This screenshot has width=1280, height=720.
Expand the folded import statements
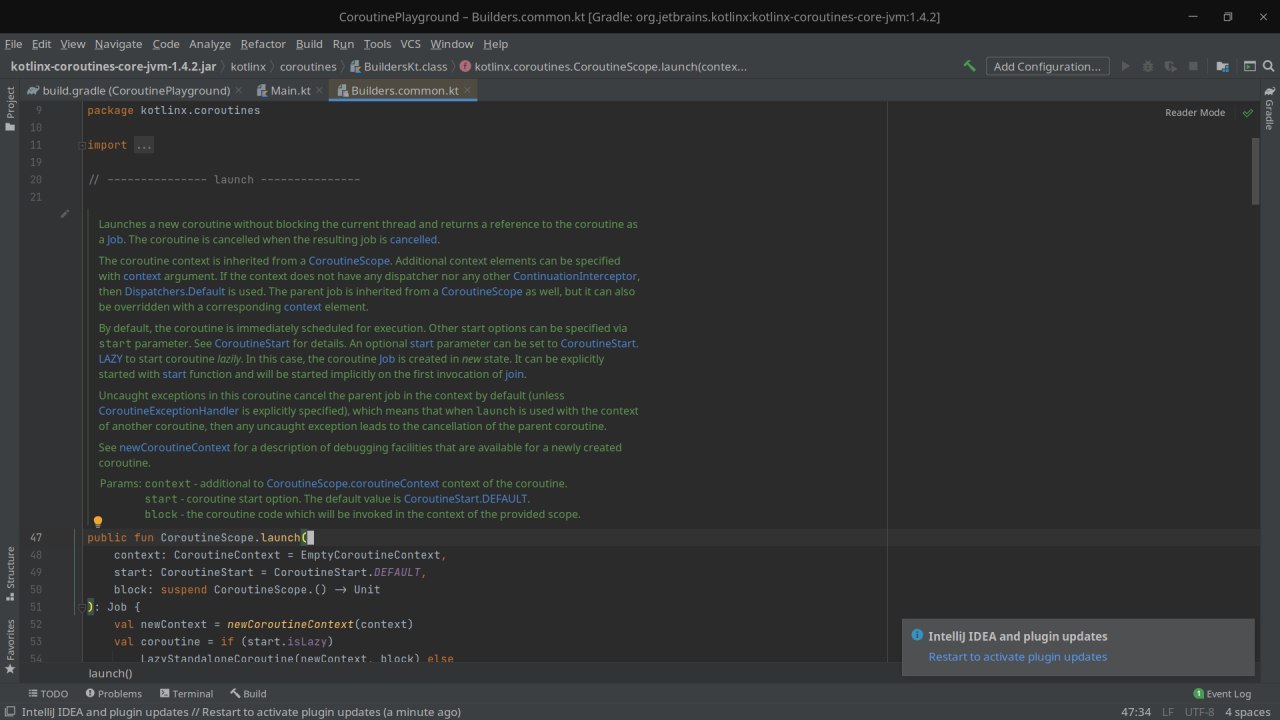[x=81, y=145]
